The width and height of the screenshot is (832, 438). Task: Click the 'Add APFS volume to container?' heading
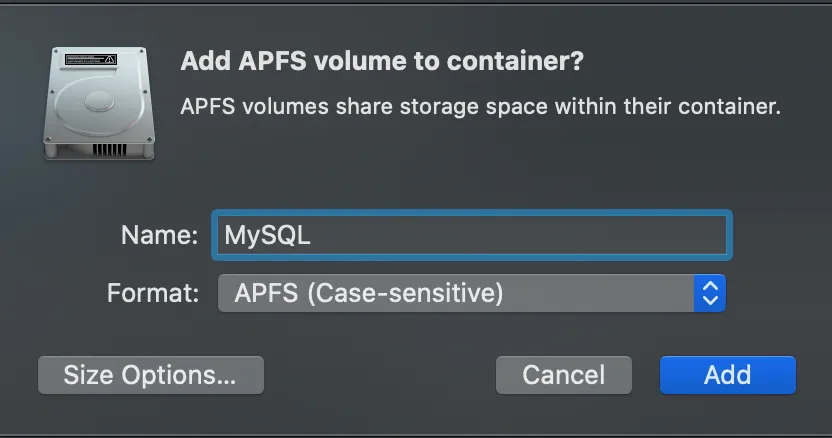pyautogui.click(x=381, y=62)
